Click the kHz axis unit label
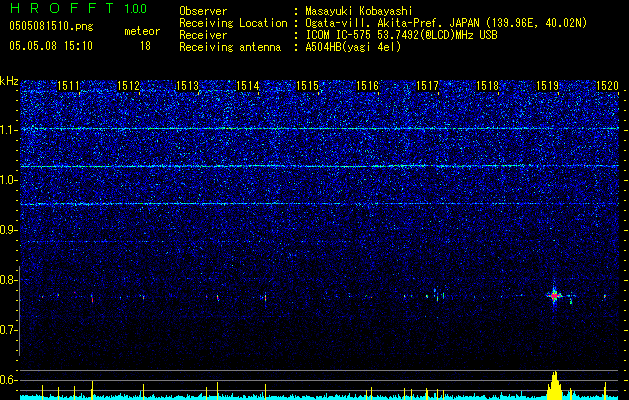 coord(9,81)
